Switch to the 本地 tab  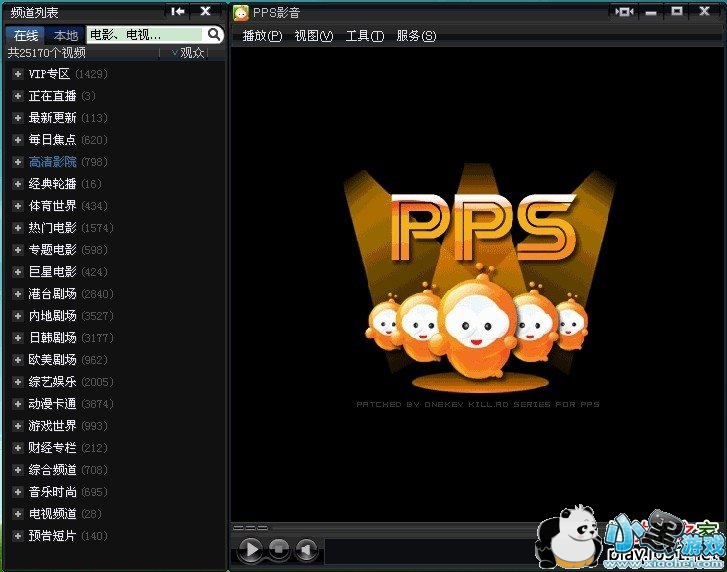click(65, 35)
